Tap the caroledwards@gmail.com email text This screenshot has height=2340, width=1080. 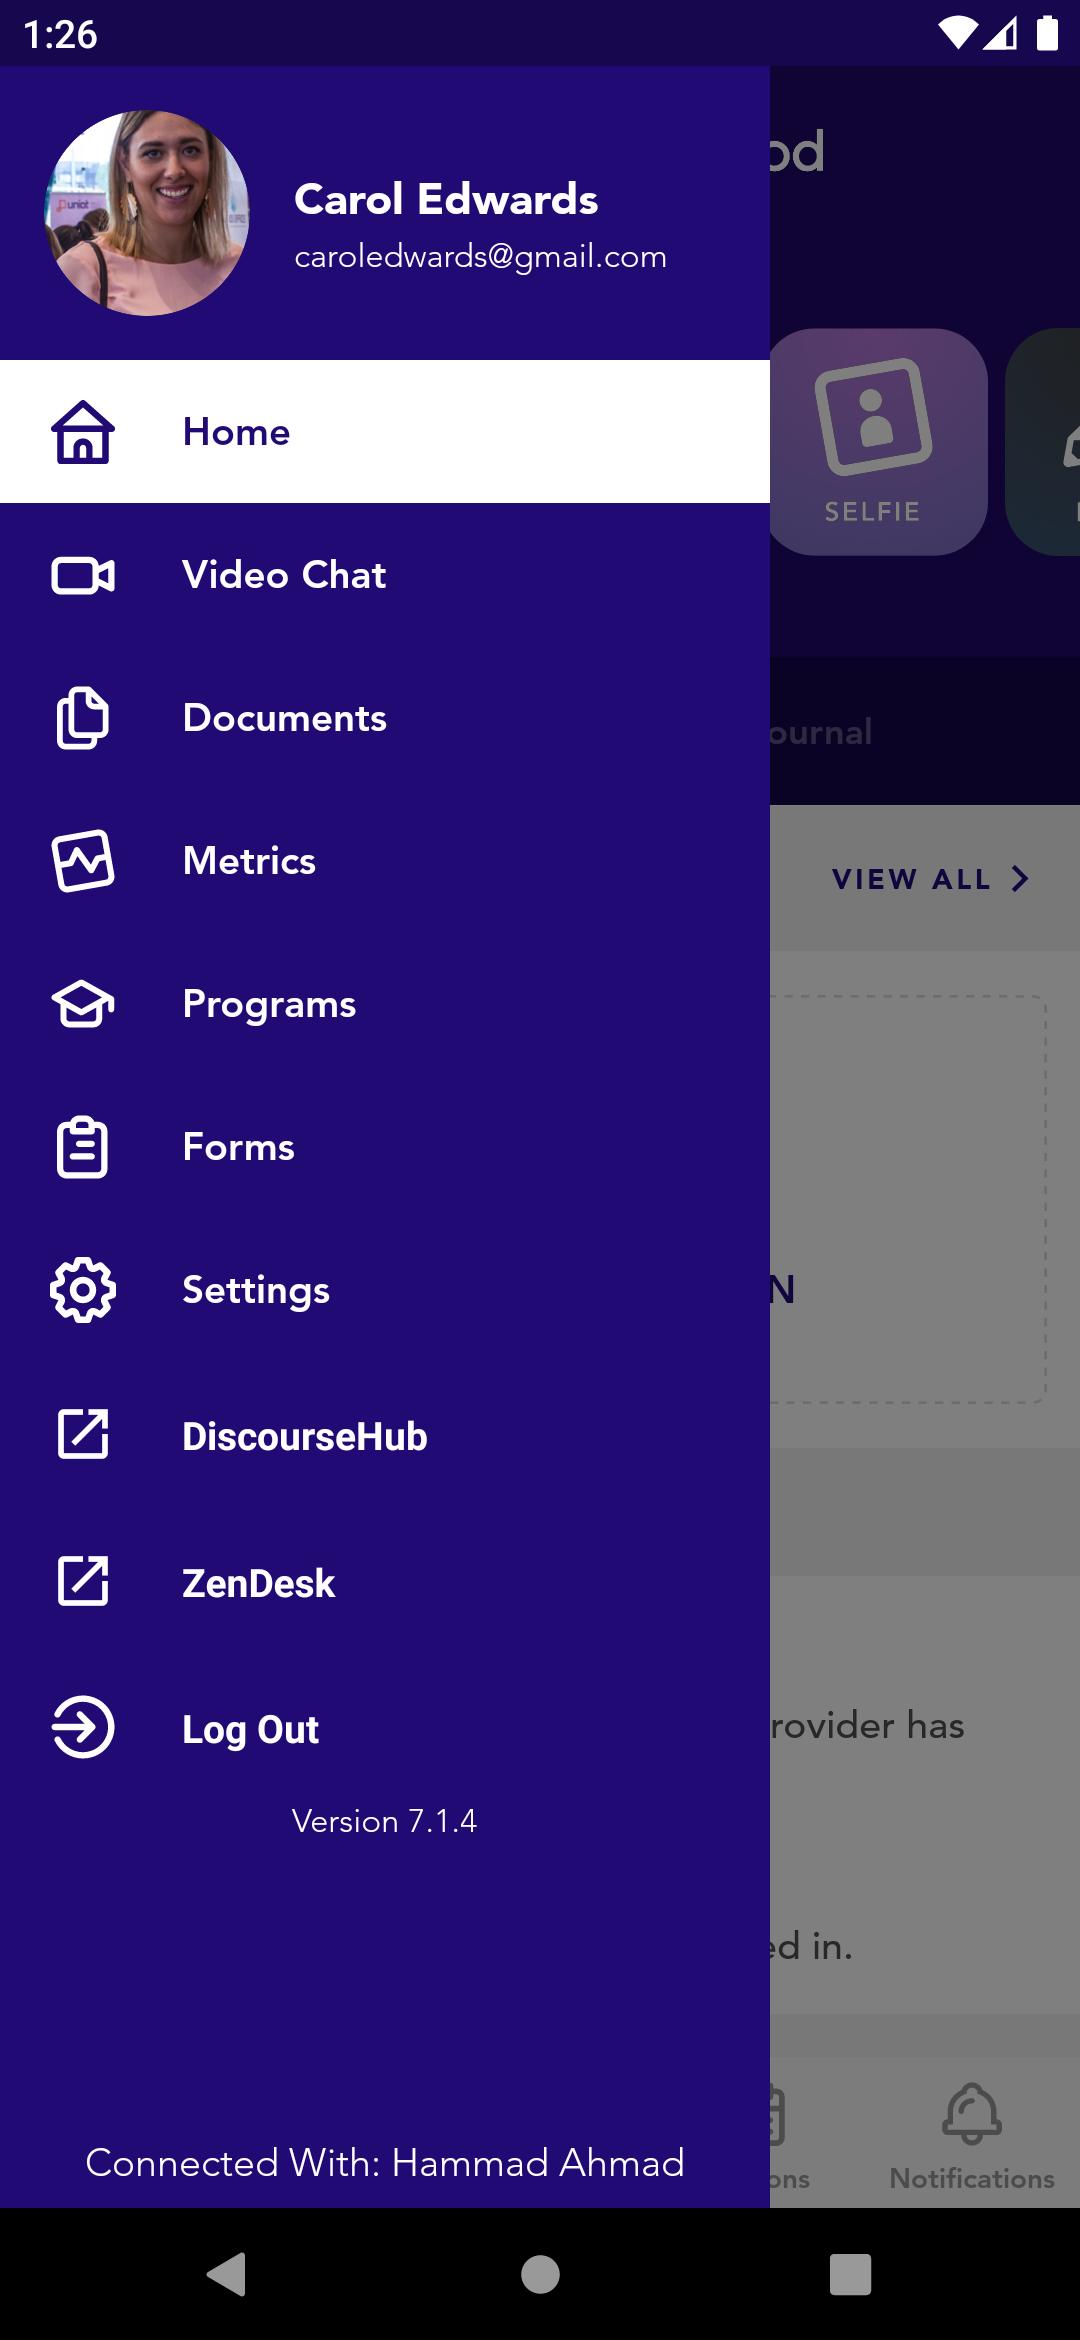(x=480, y=256)
